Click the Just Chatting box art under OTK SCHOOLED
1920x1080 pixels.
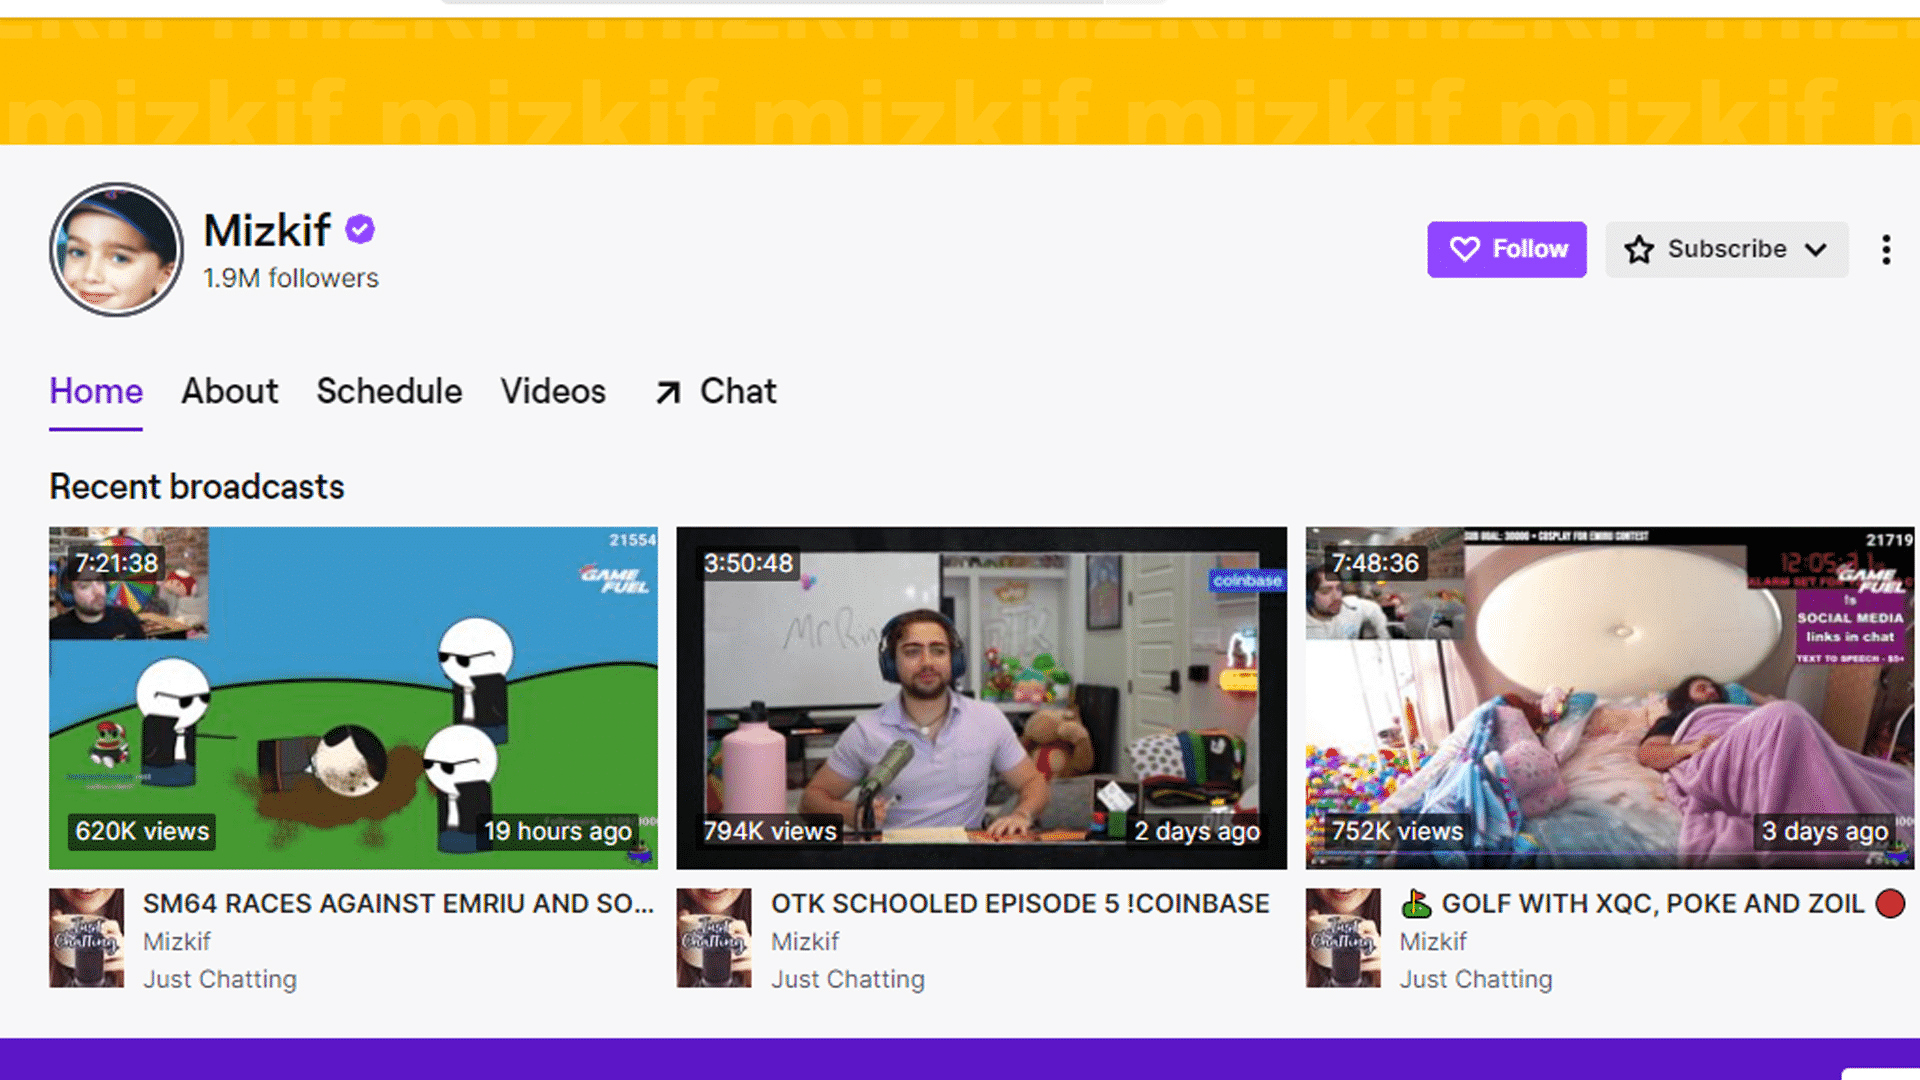[x=714, y=938]
